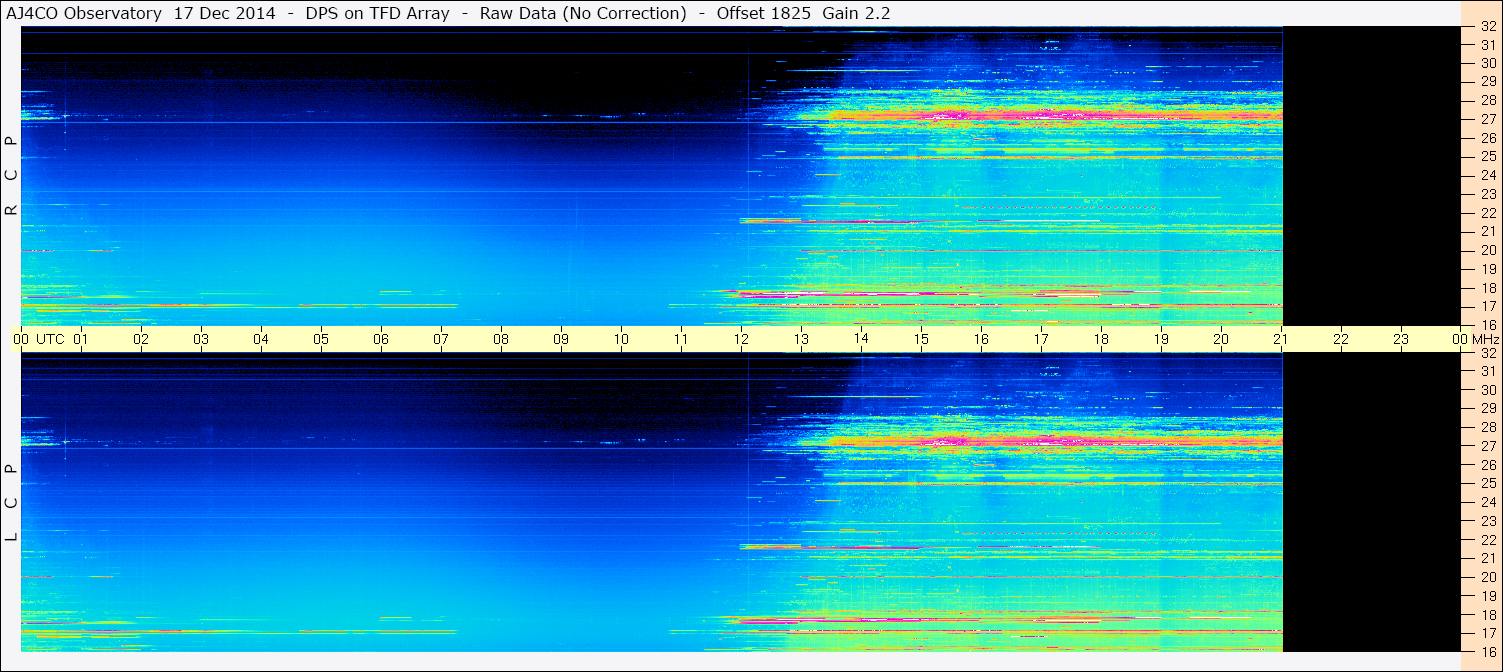Click the 12 hour mark on the UTC axis
Viewport: 1503px width, 672px height.
[741, 339]
